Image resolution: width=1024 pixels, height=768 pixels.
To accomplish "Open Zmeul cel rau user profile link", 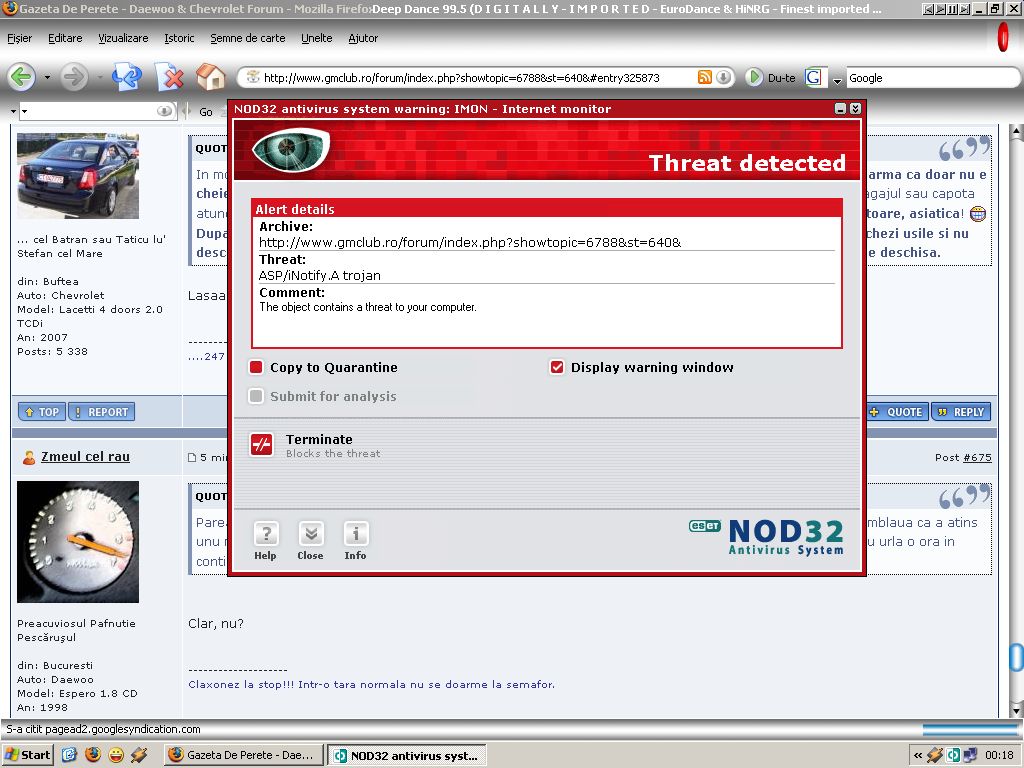I will point(86,456).
